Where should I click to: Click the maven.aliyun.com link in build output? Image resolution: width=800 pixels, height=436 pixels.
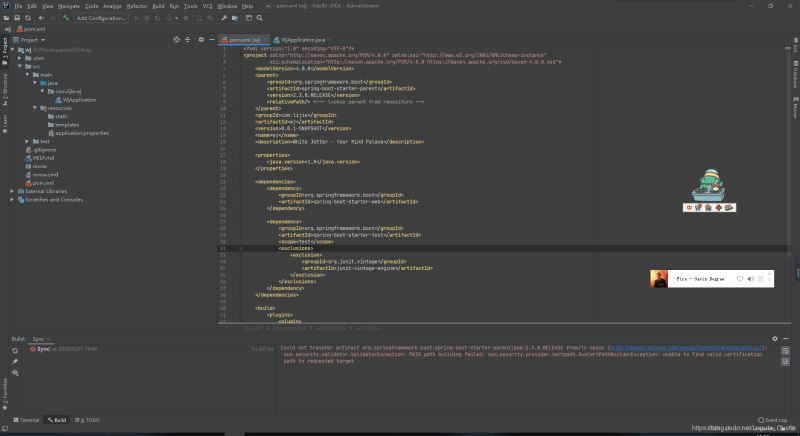(x=686, y=348)
